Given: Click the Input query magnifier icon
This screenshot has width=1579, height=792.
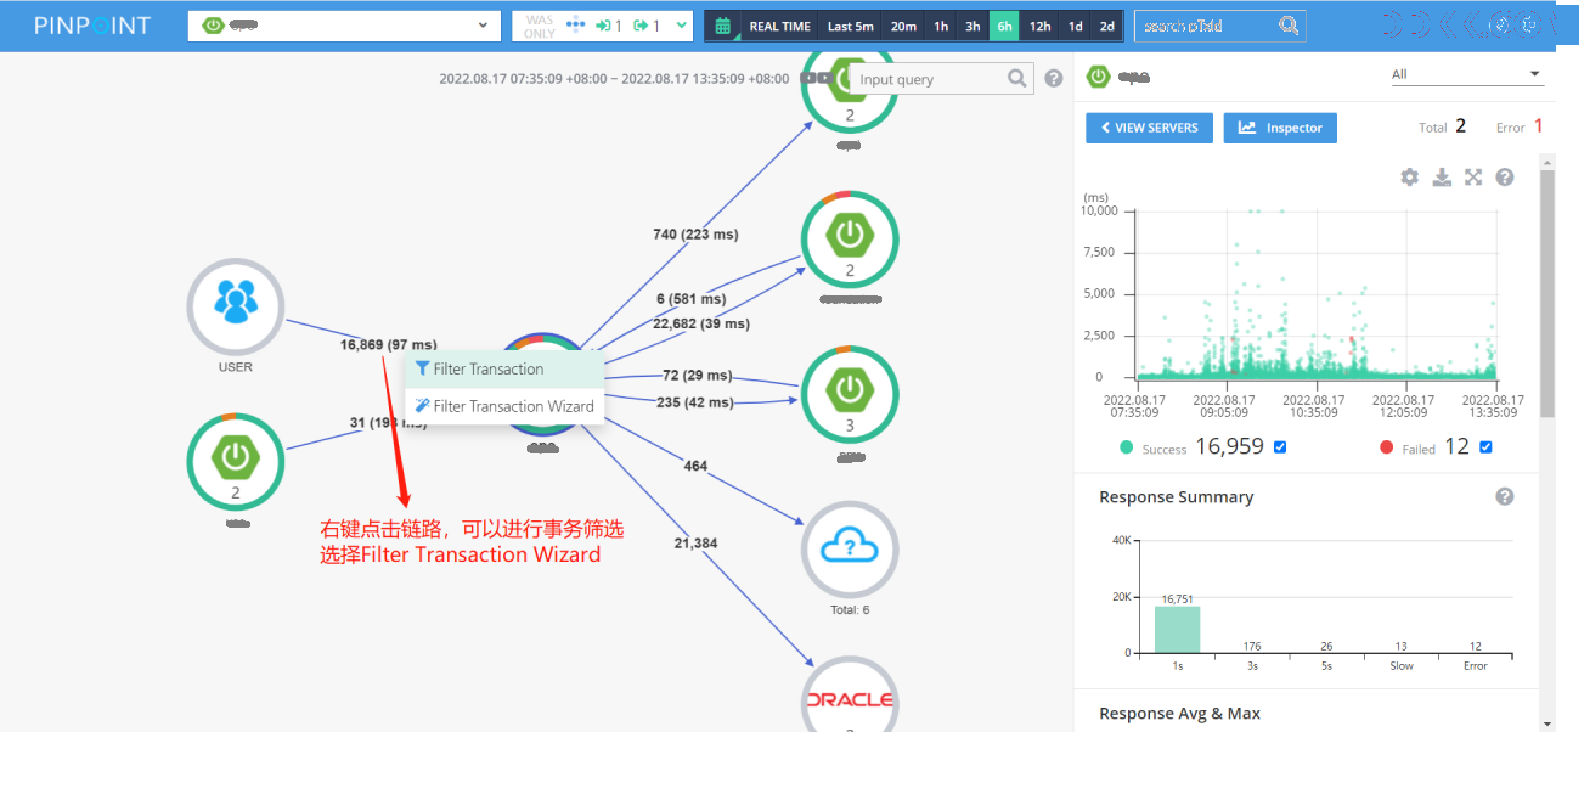Looking at the screenshot, I should coord(1017,78).
